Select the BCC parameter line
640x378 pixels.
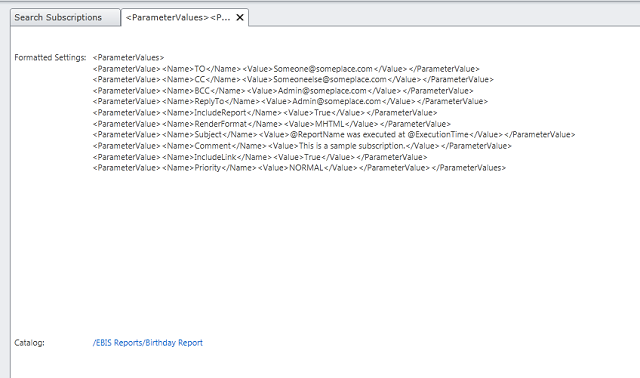[x=283, y=91]
